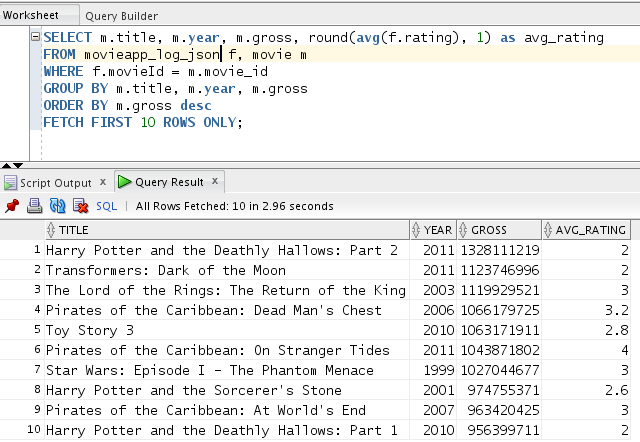Select 'Star Wars: Episode I - The Phantom Menace'
Screen dimensions: 640x442
click(x=227, y=370)
